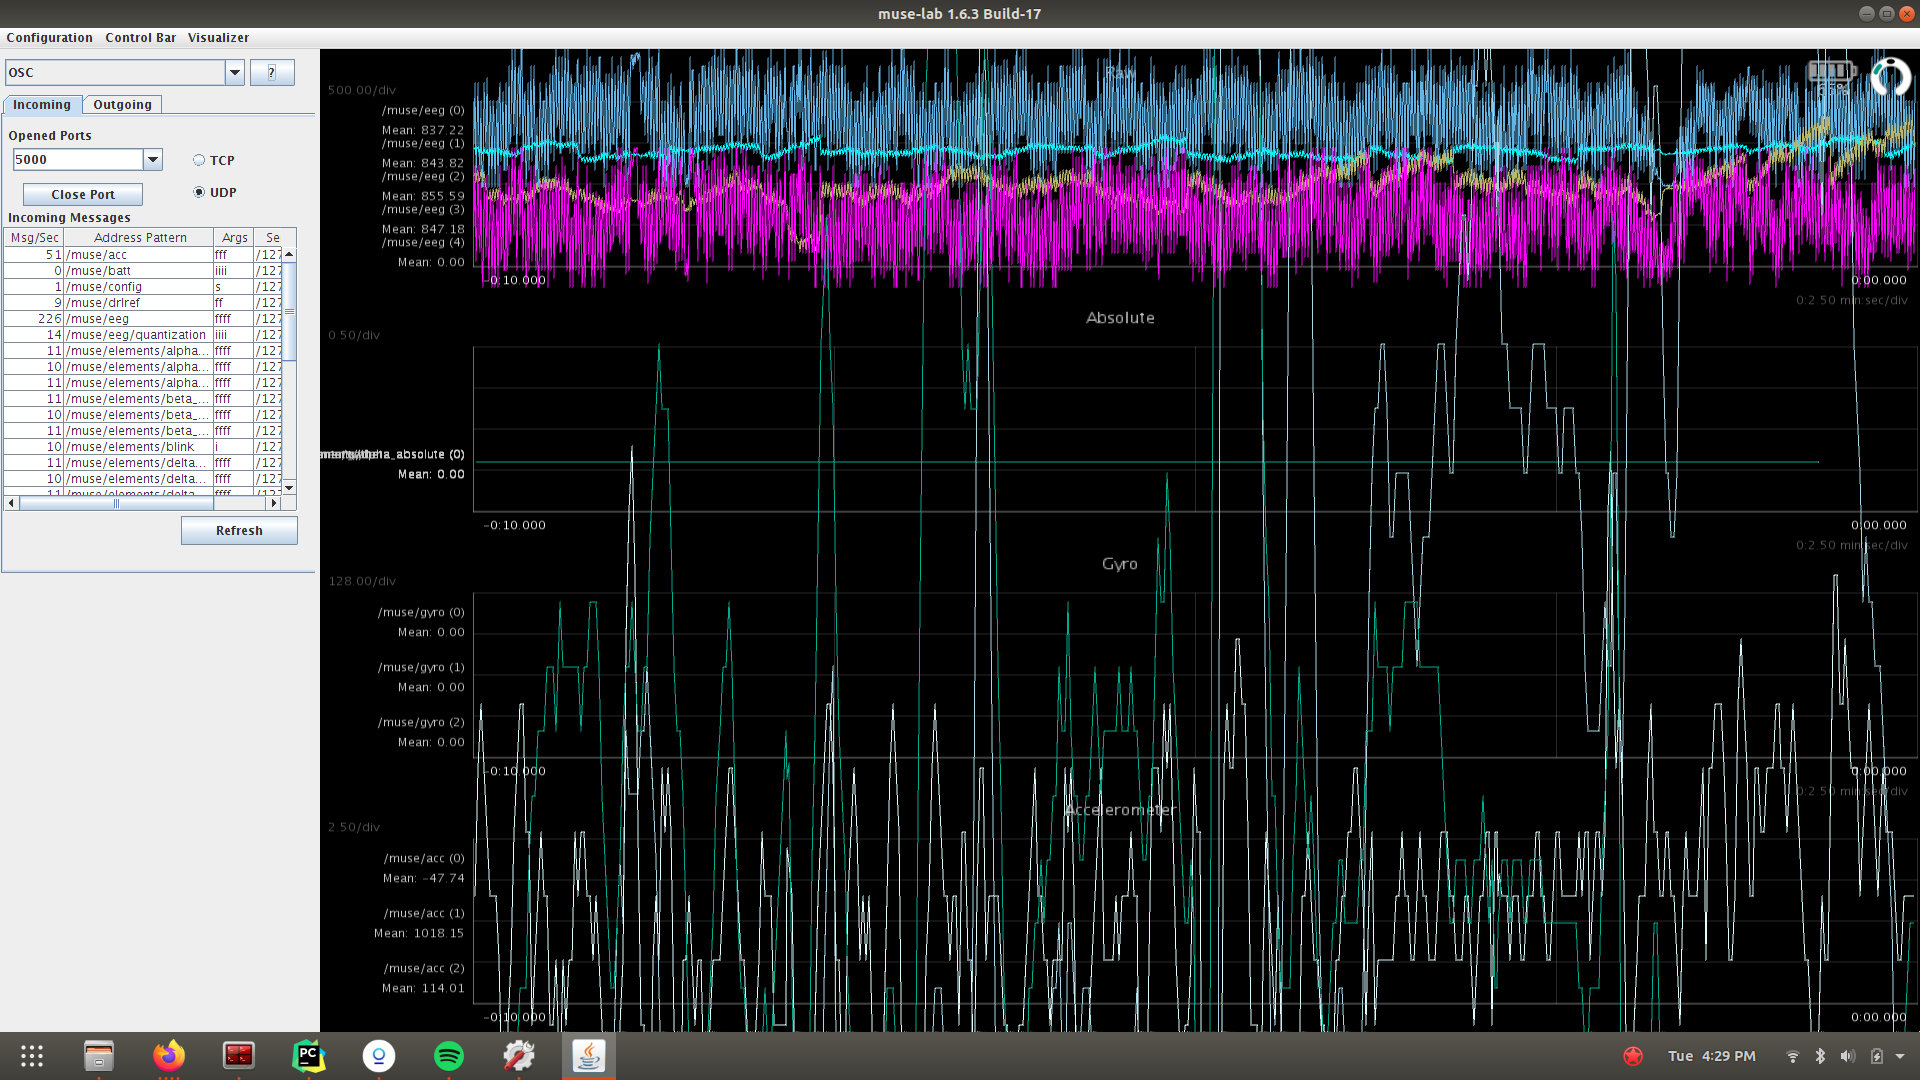The width and height of the screenshot is (1920, 1080).
Task: Click the question mark help button
Action: coord(272,72)
